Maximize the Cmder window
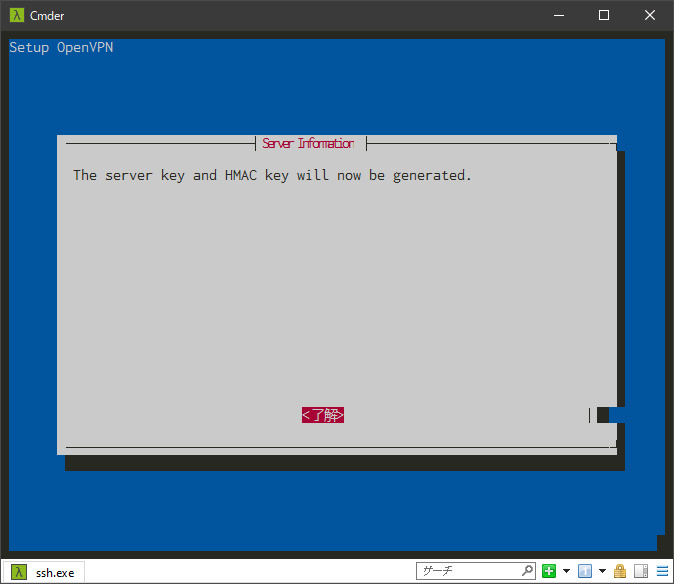674x584 pixels. coord(604,15)
